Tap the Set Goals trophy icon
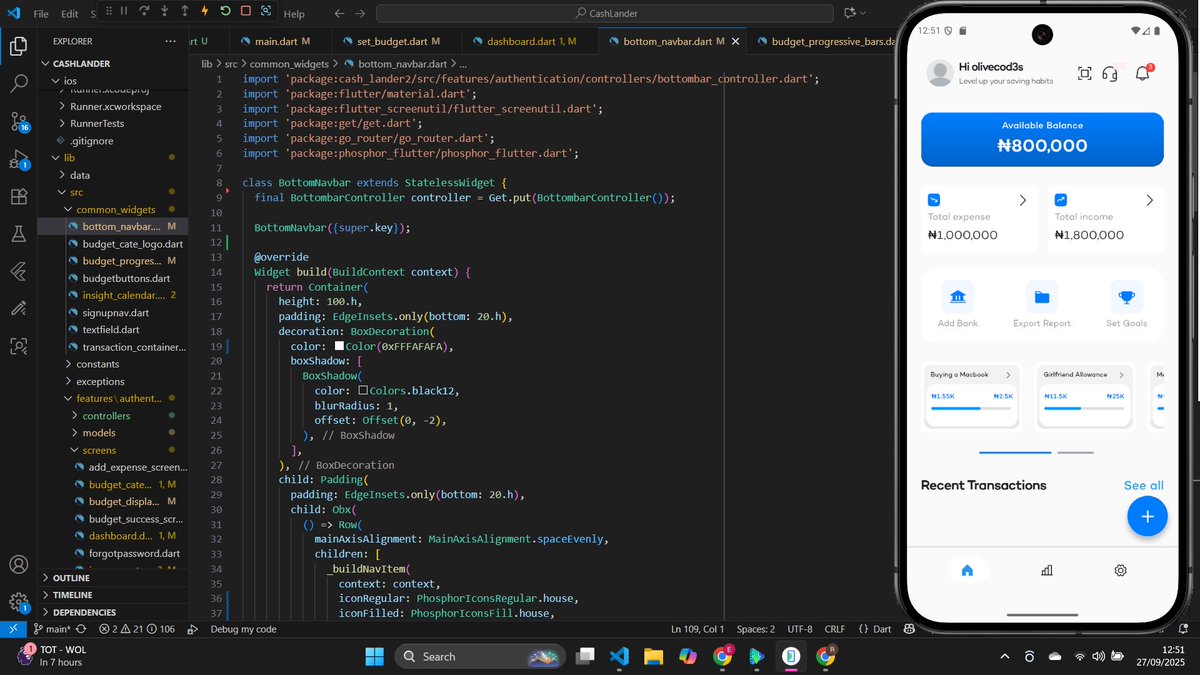This screenshot has height=675, width=1200. click(1127, 297)
